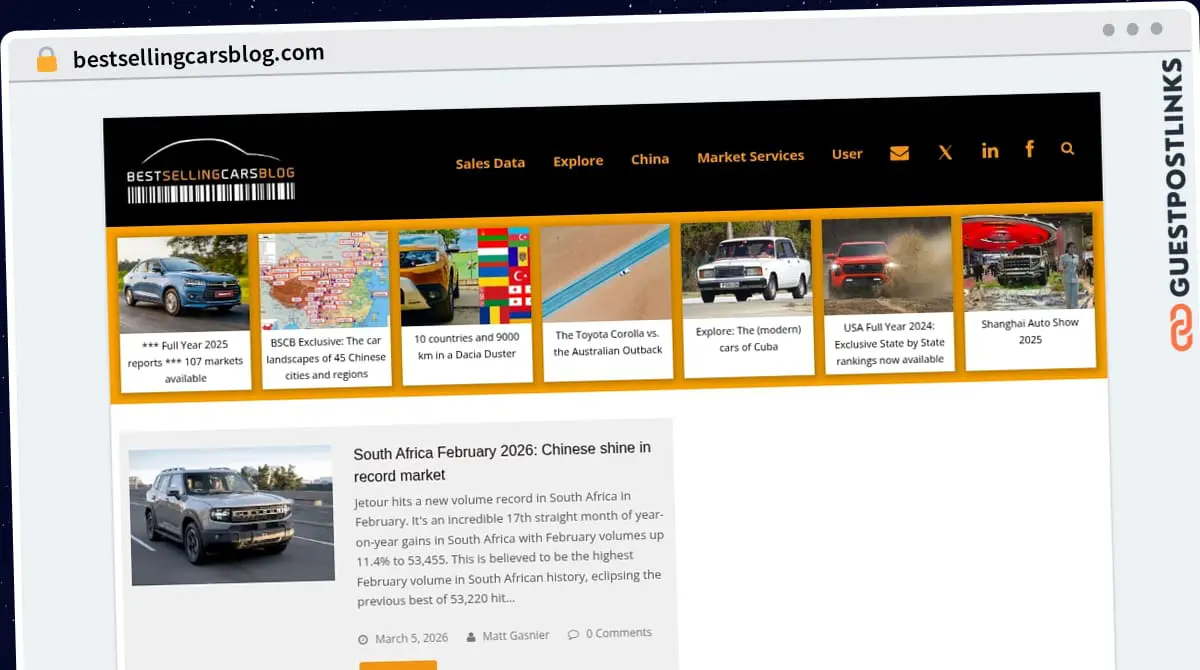1200x670 pixels.
Task: Open '10 countries and 9000 km' caption
Action: tap(467, 346)
